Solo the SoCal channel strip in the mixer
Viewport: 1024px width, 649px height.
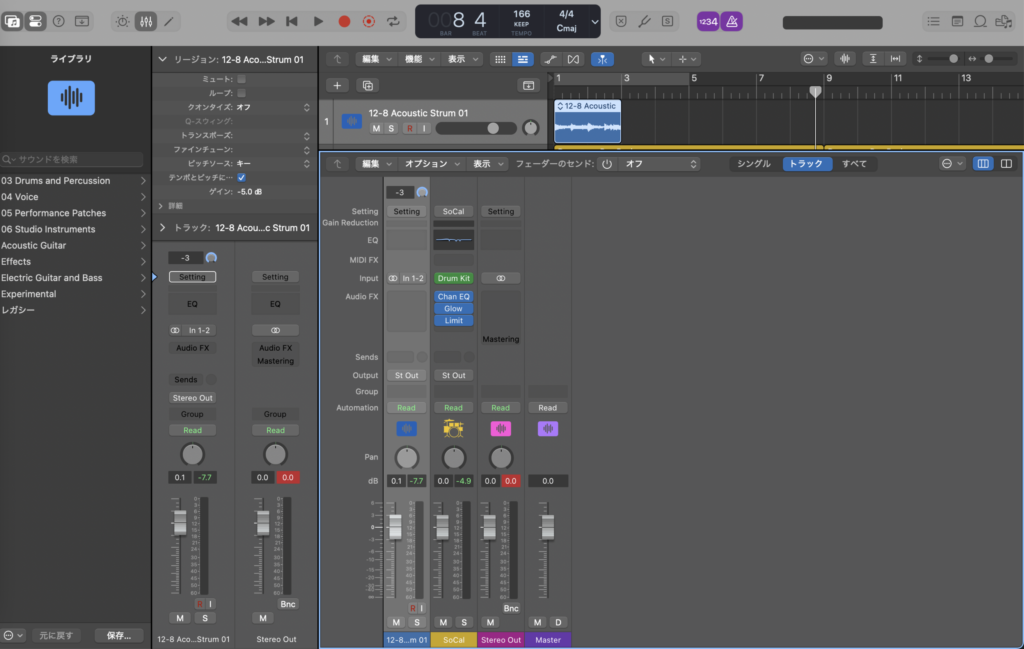tap(463, 622)
